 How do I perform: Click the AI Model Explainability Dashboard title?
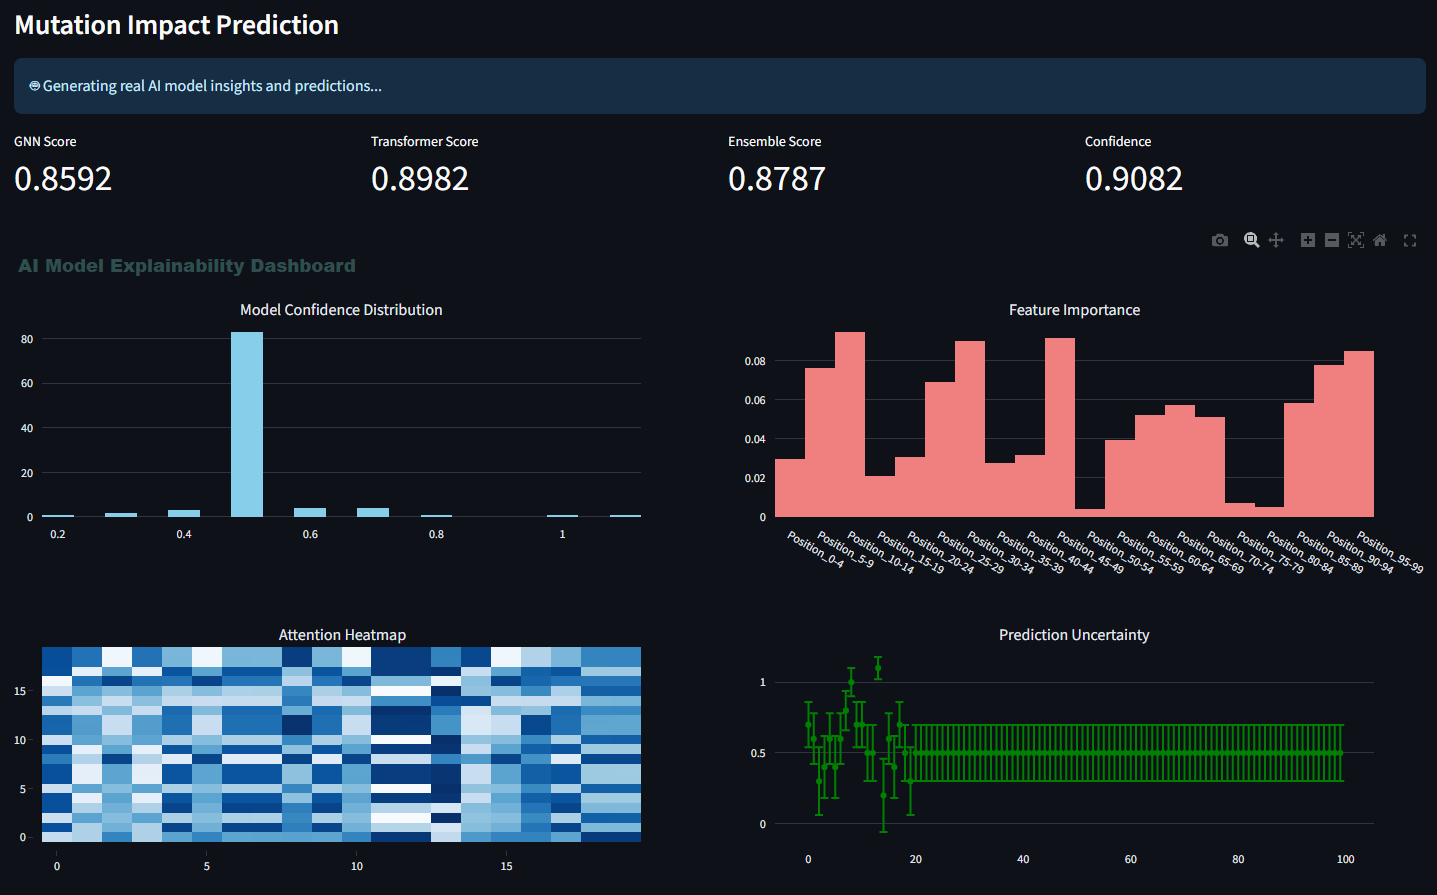187,266
